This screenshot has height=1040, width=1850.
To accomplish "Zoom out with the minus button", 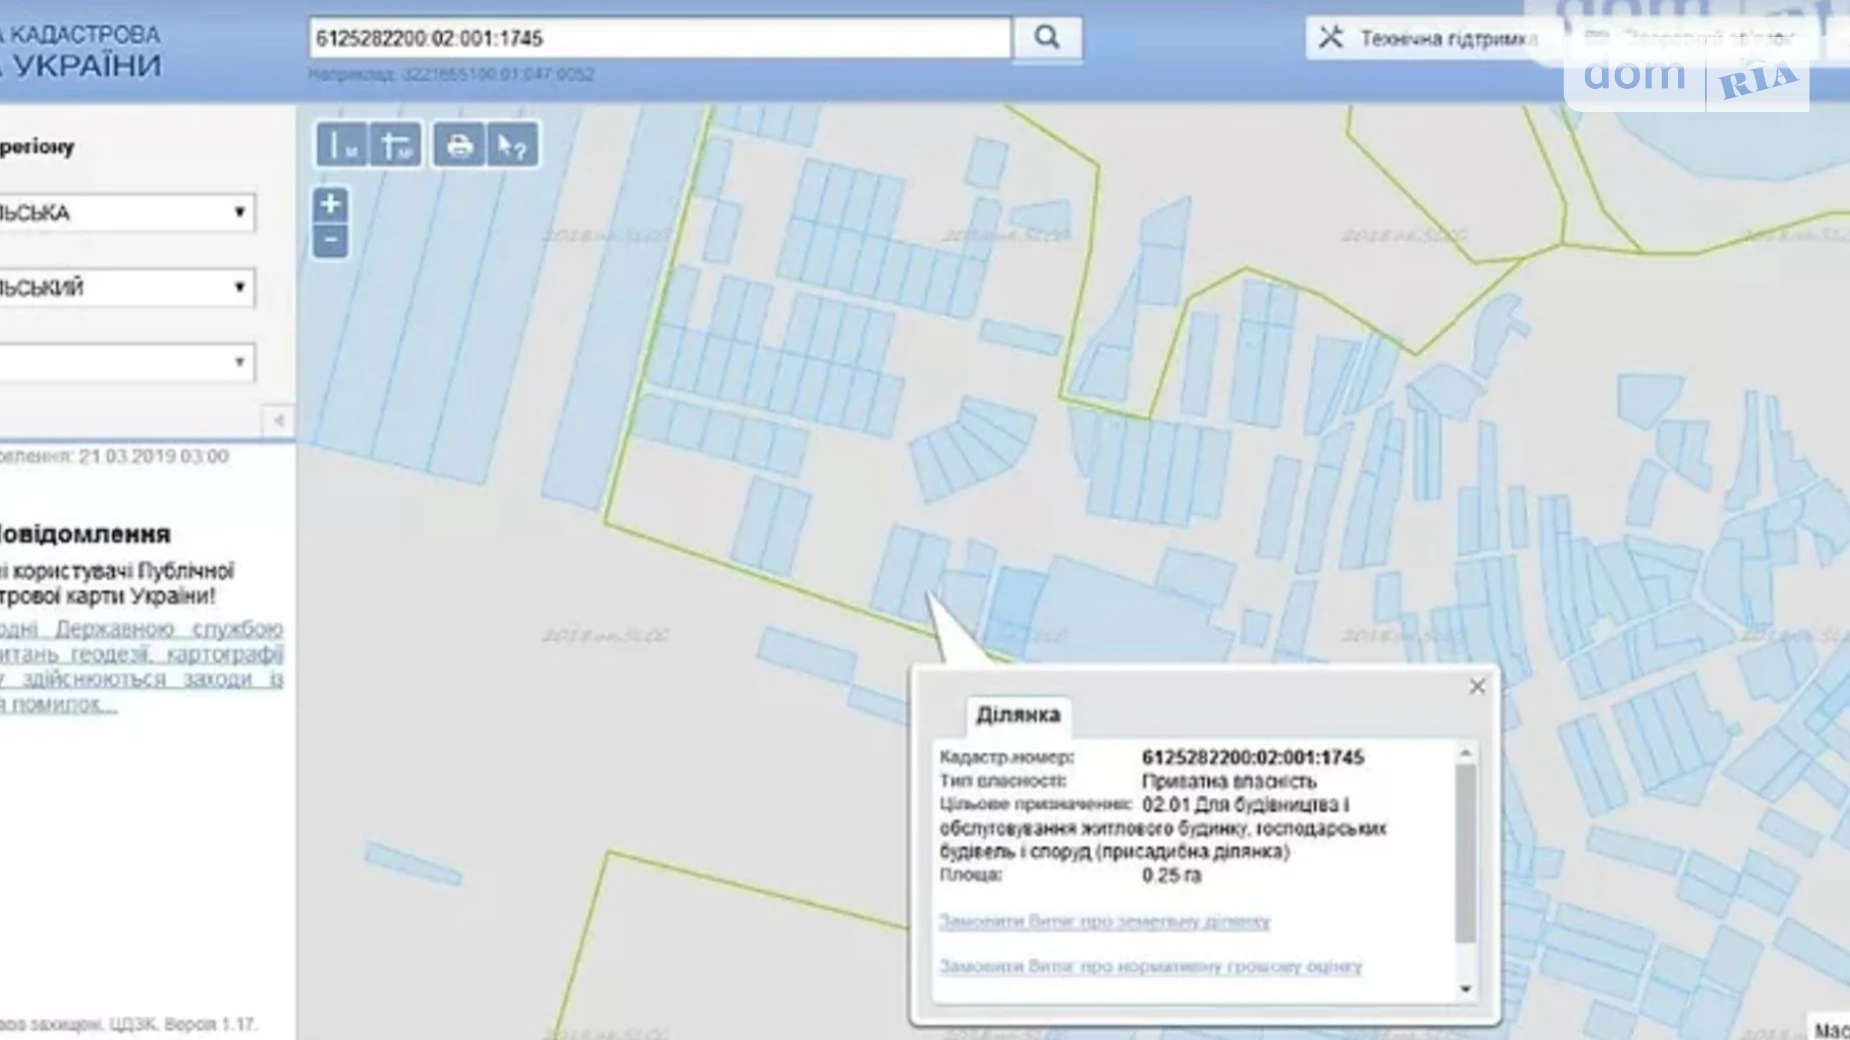I will (x=330, y=240).
